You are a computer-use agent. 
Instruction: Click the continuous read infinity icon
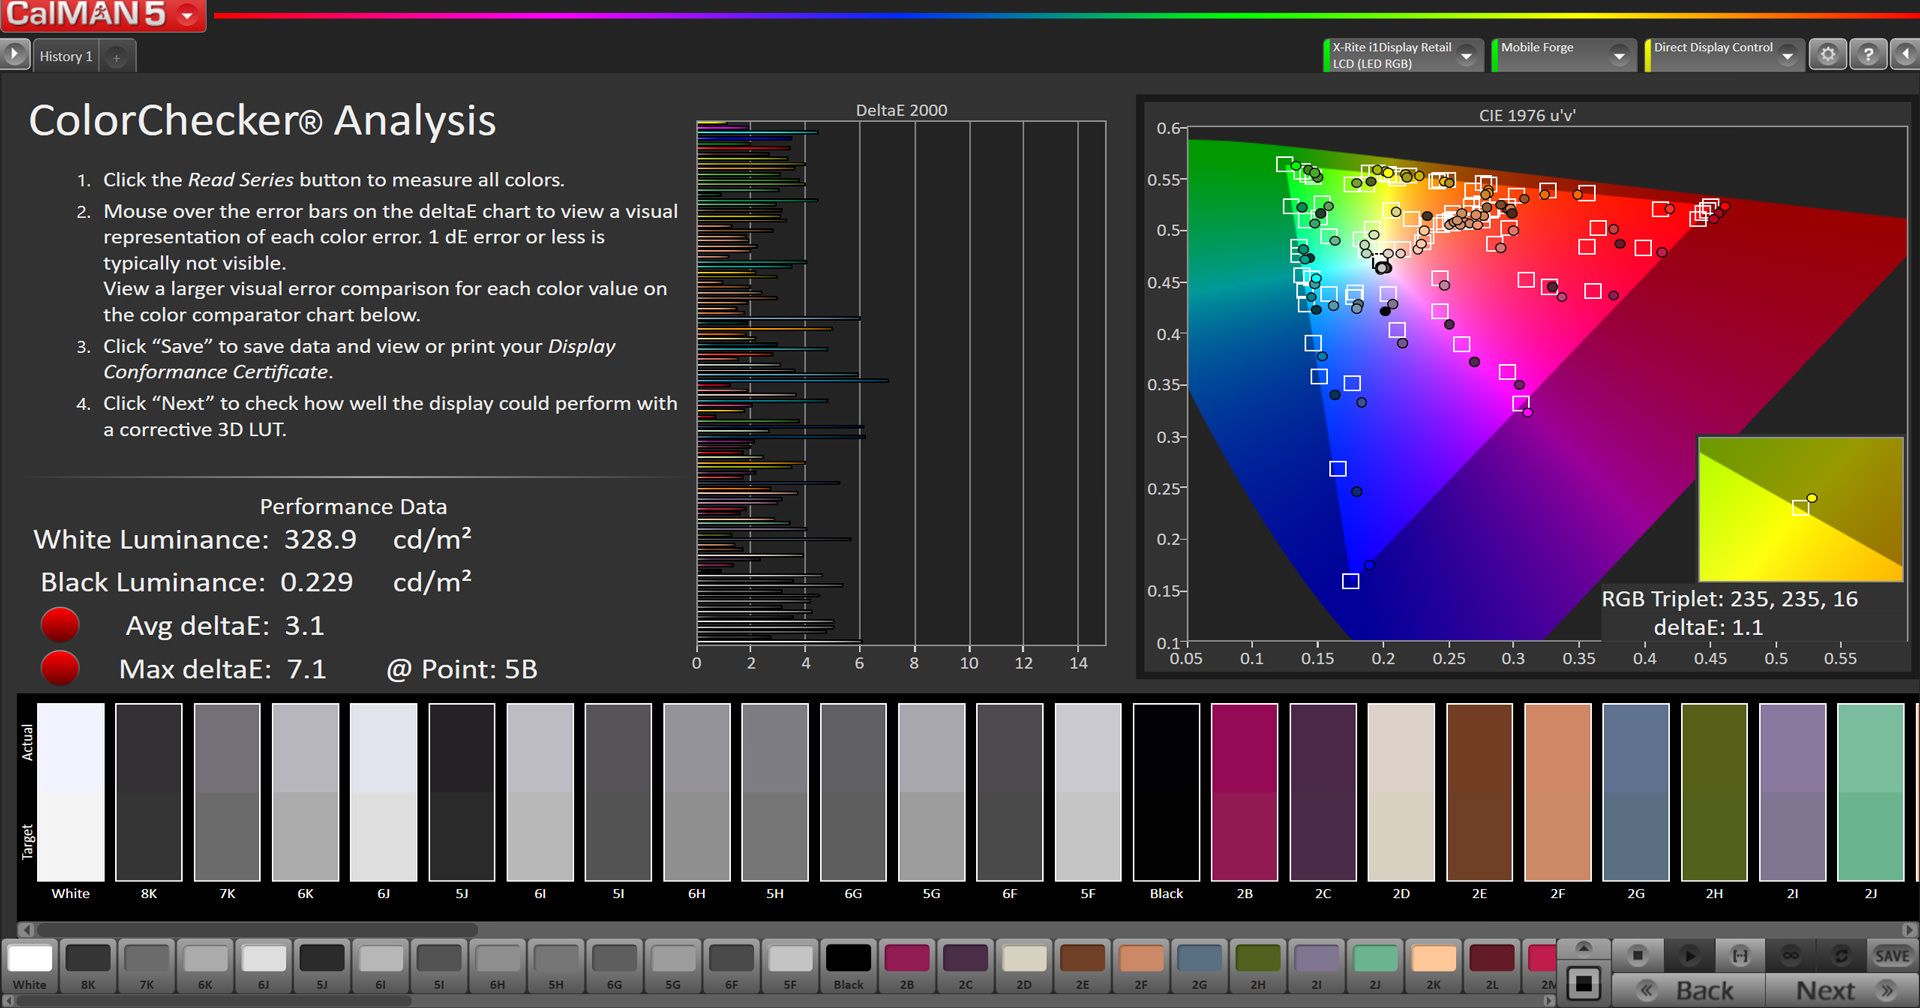click(1790, 956)
